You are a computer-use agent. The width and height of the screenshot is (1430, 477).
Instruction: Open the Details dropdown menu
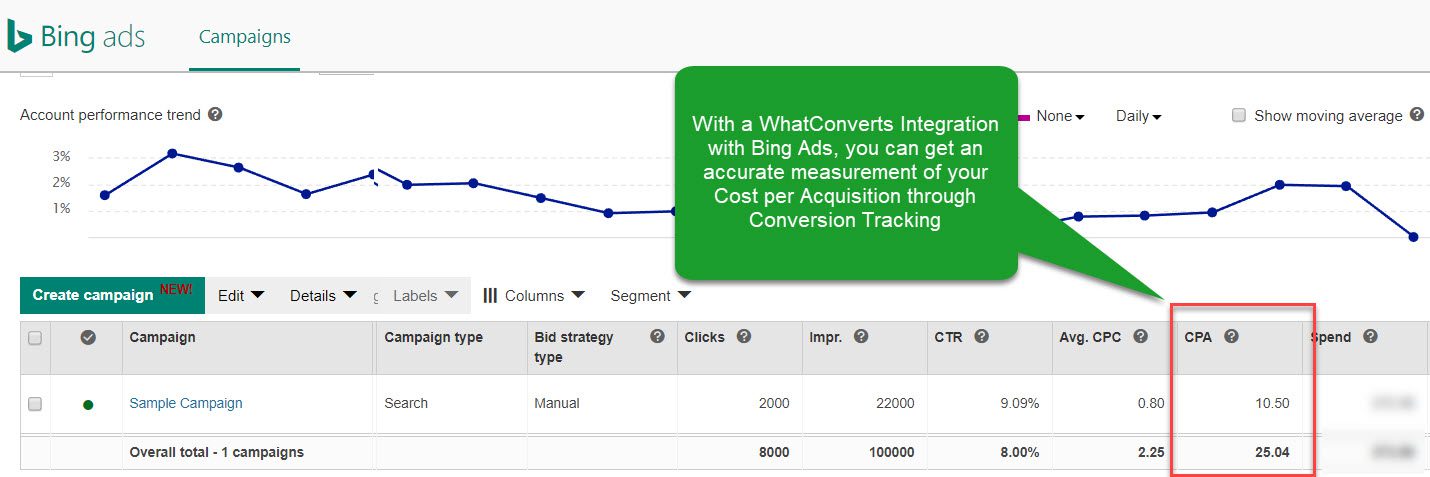point(323,296)
